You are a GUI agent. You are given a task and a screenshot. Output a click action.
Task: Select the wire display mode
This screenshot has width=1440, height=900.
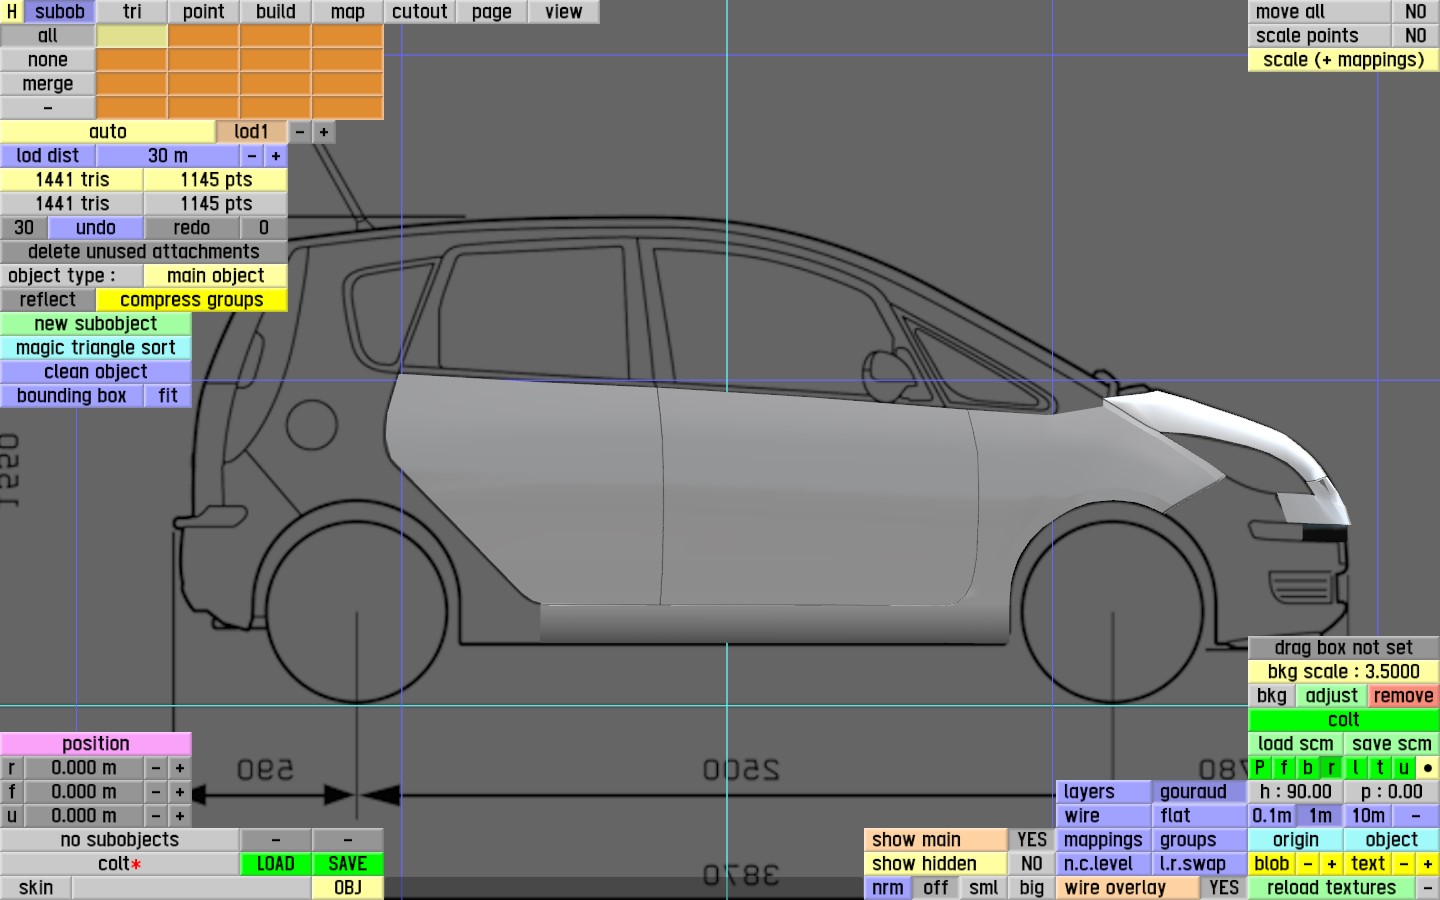[x=1104, y=816]
